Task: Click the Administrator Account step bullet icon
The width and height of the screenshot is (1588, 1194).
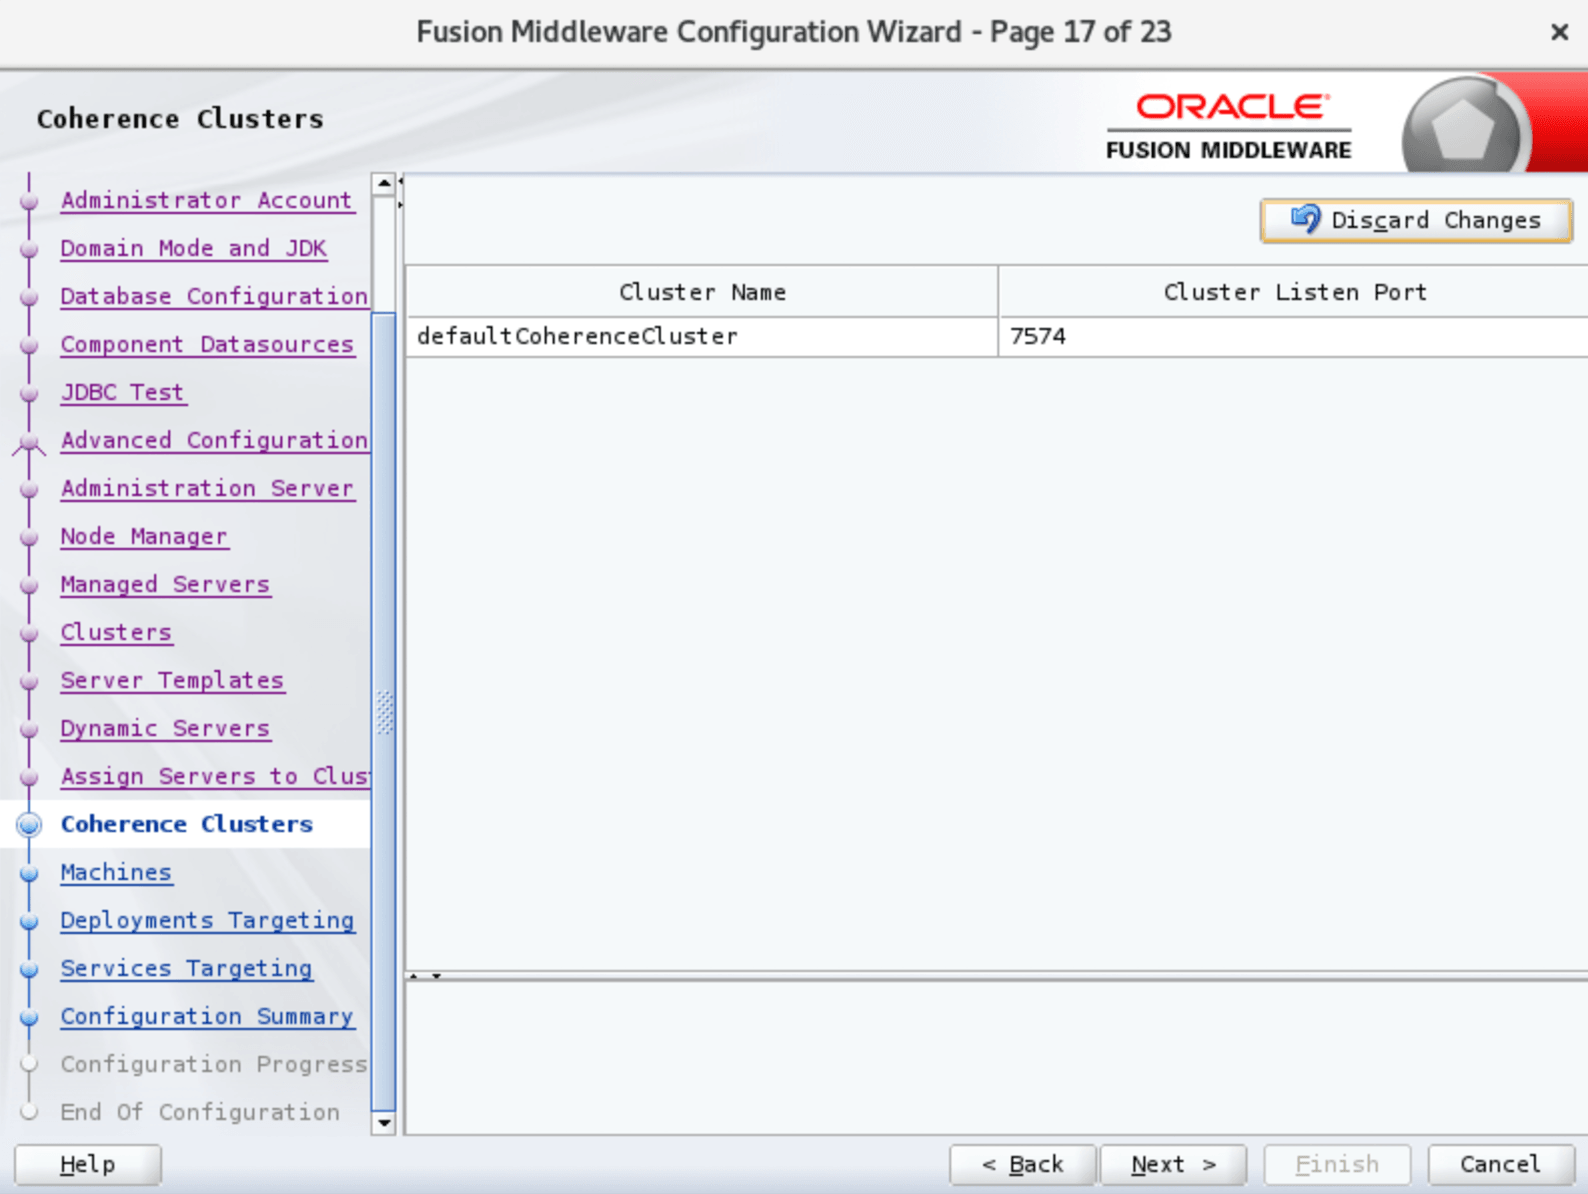Action: (x=29, y=201)
